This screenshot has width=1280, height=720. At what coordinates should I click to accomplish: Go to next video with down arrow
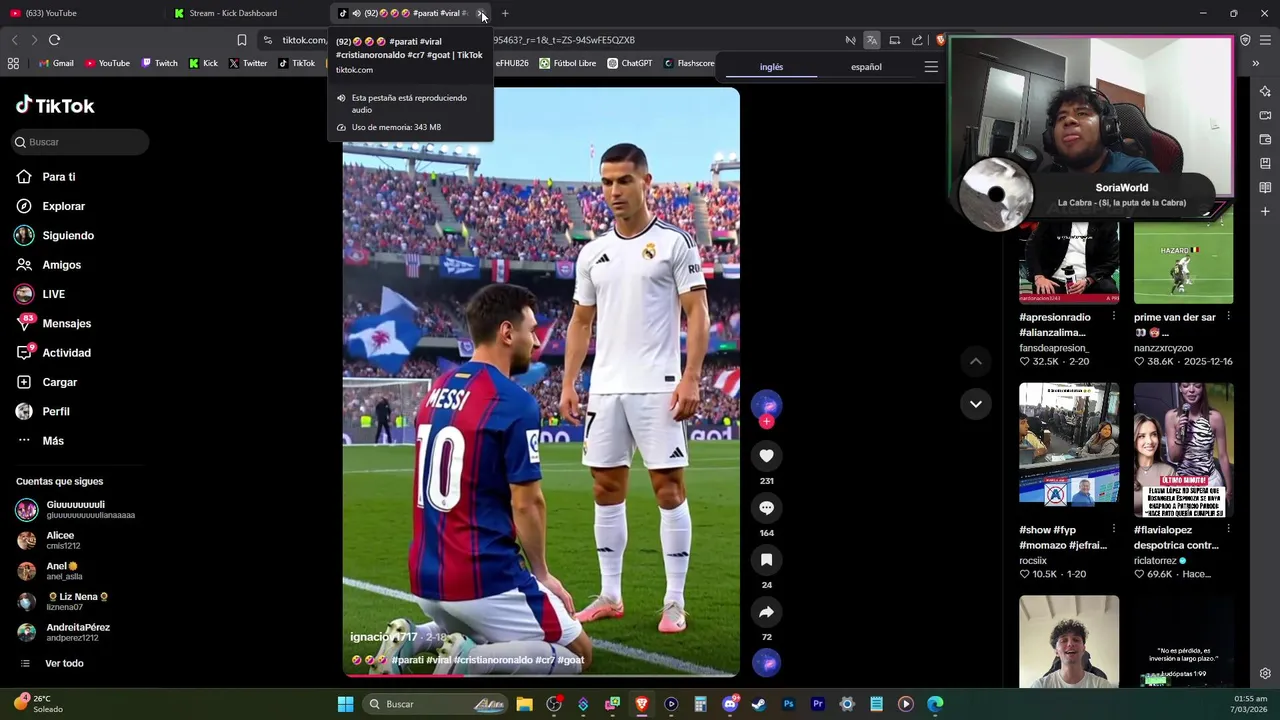point(976,404)
